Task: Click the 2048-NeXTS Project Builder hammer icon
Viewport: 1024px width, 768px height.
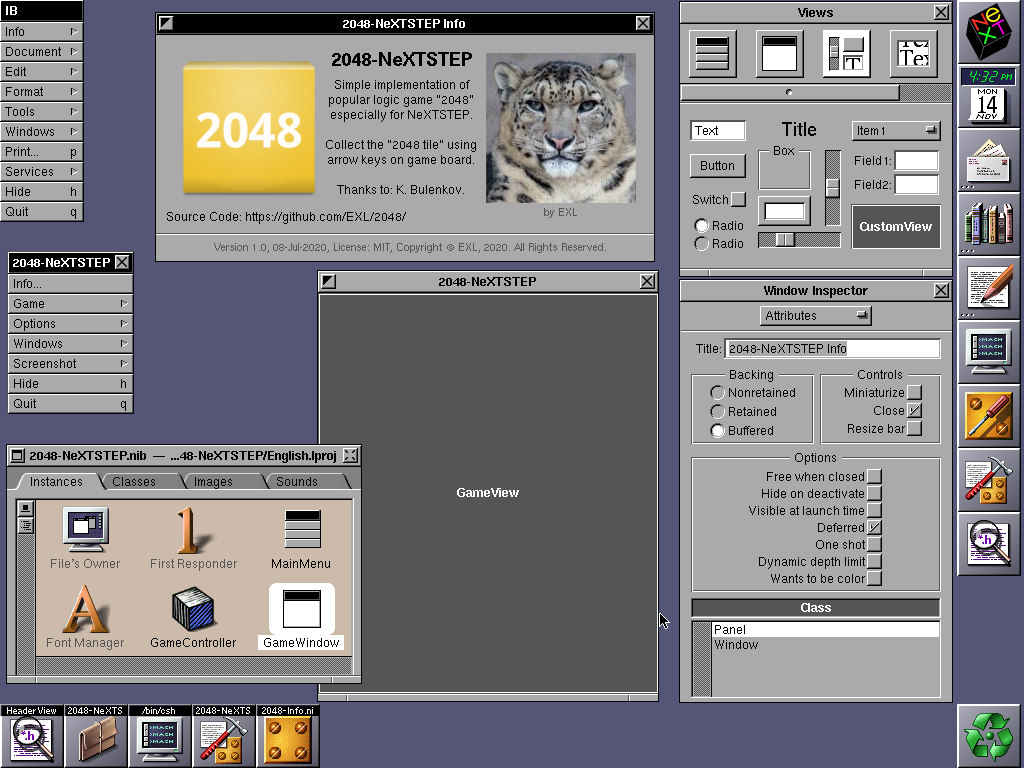Action: (x=224, y=736)
